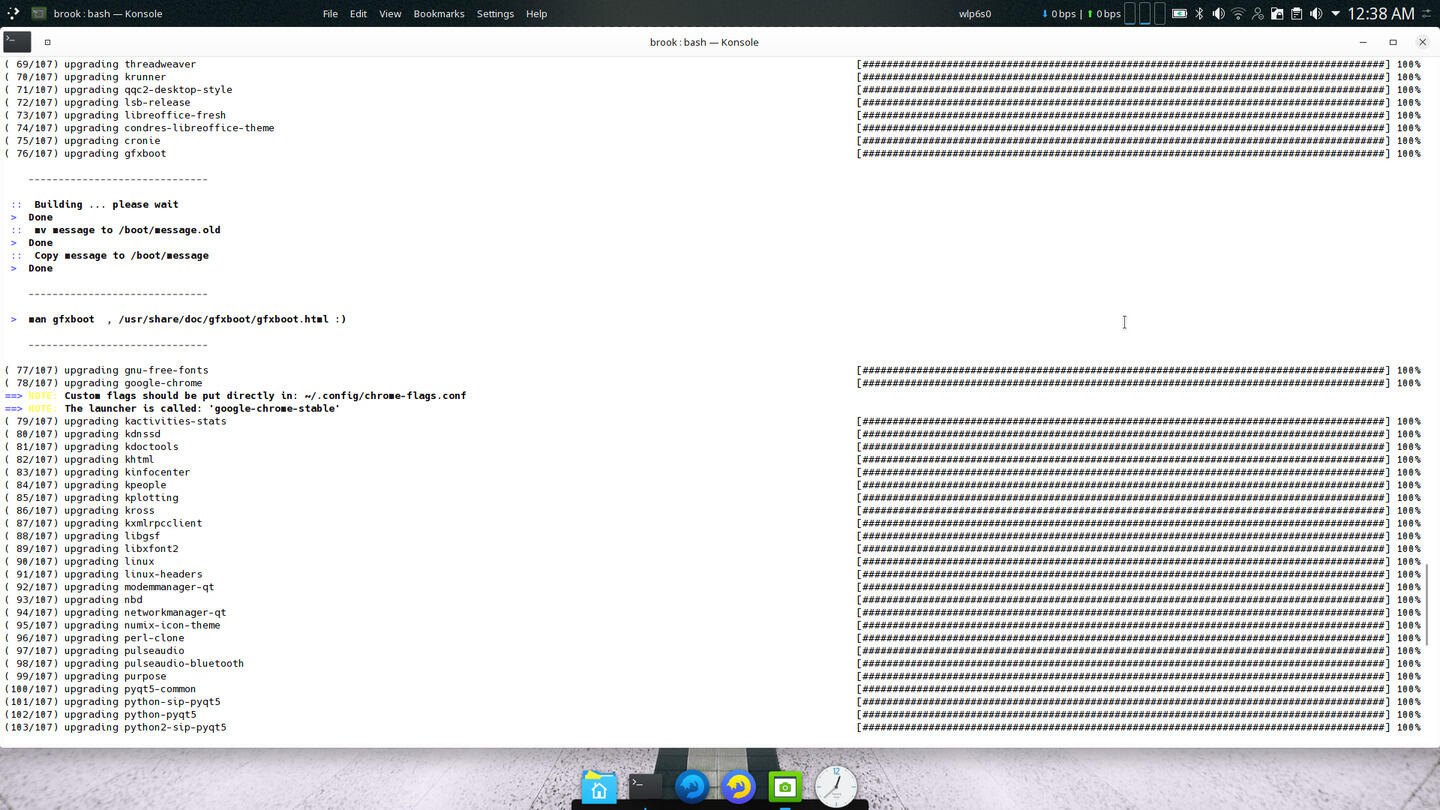The width and height of the screenshot is (1440, 810).
Task: Click the analog clock dock icon
Action: click(x=835, y=787)
